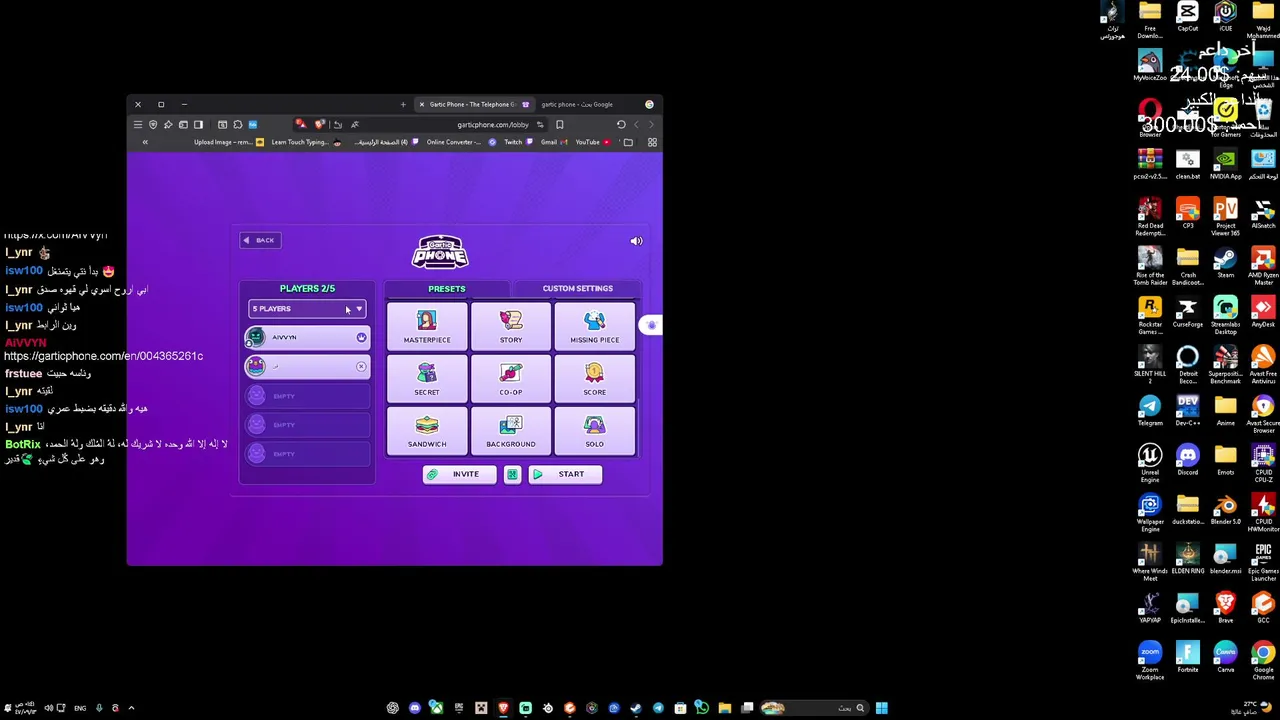Click the Gartic Phone logo
This screenshot has height=720, width=1280.
pyautogui.click(x=440, y=252)
